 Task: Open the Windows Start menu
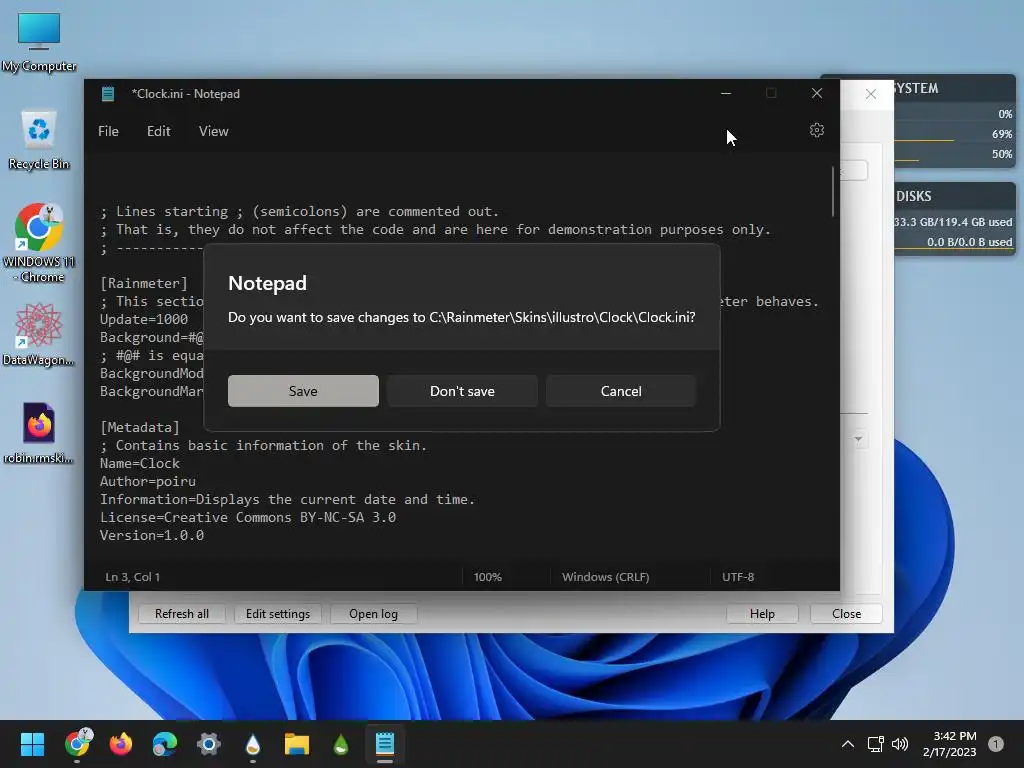[x=32, y=744]
